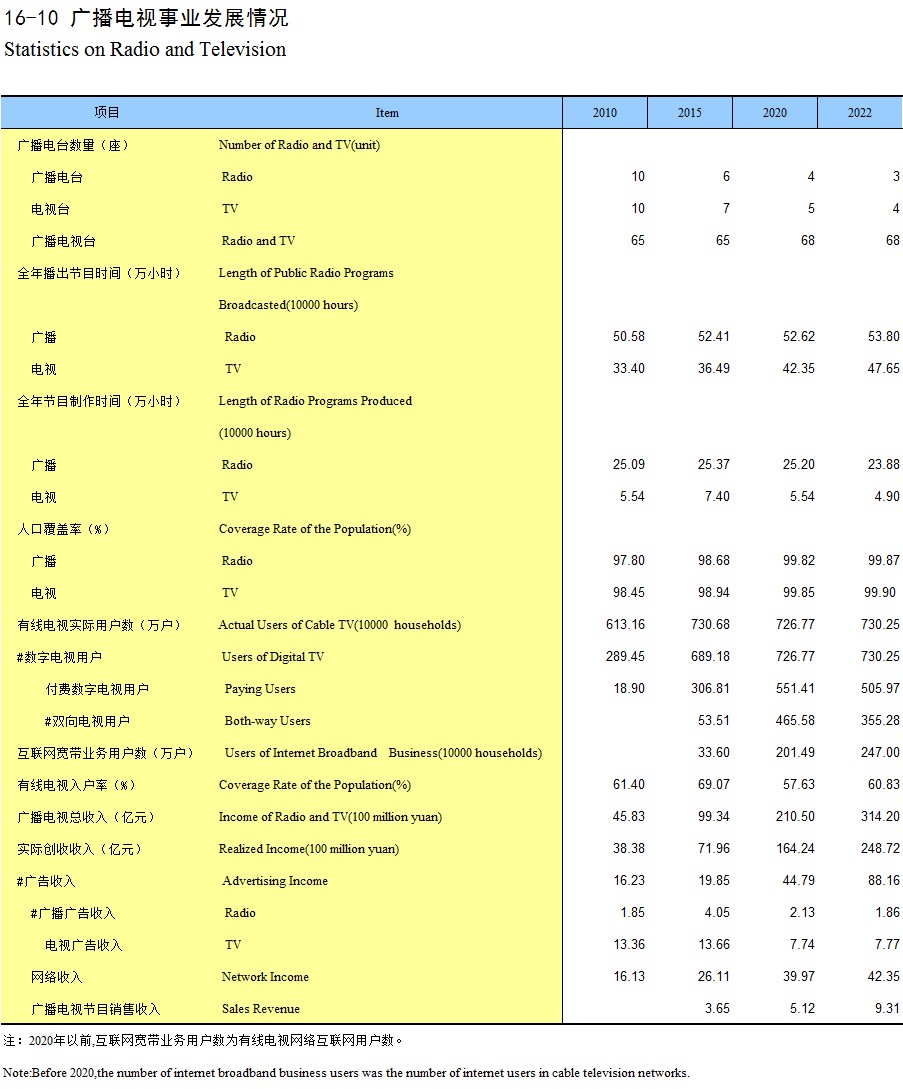
Task: Click value 88.16 for Advertising Income
Action: (884, 880)
